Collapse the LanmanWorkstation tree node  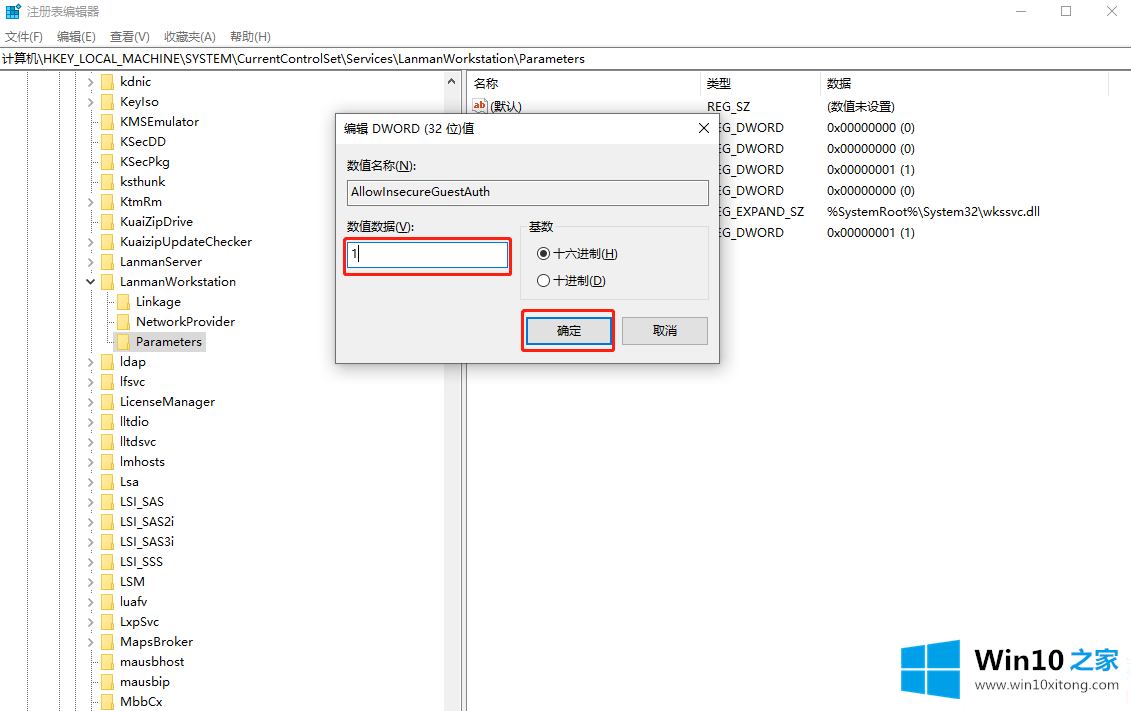[91, 282]
